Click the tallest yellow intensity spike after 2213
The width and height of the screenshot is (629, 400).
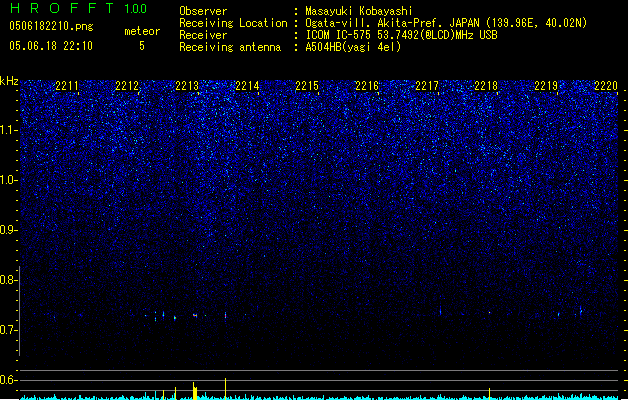click(x=225, y=388)
